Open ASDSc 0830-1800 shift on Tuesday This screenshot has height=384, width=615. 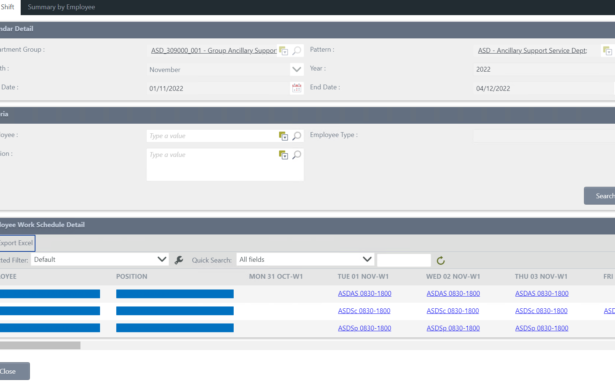click(364, 311)
